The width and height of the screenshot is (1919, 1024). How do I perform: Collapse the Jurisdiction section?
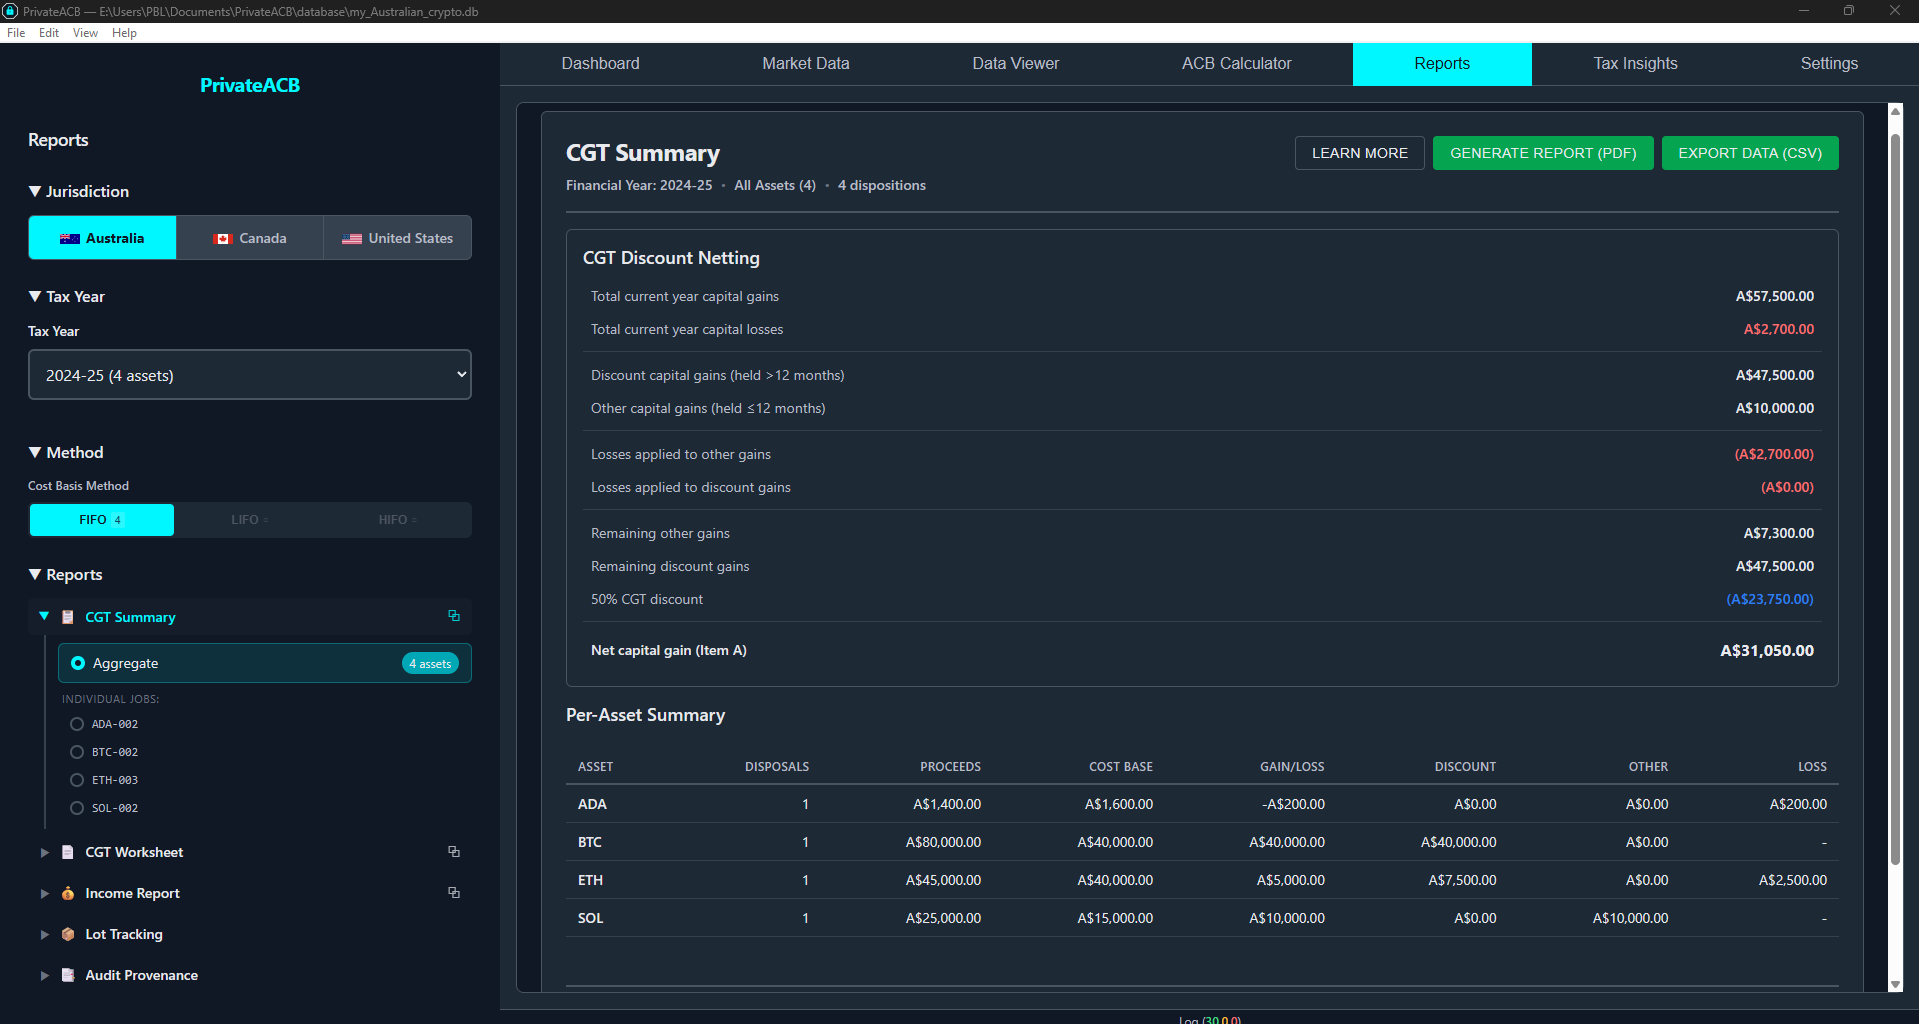pyautogui.click(x=36, y=191)
